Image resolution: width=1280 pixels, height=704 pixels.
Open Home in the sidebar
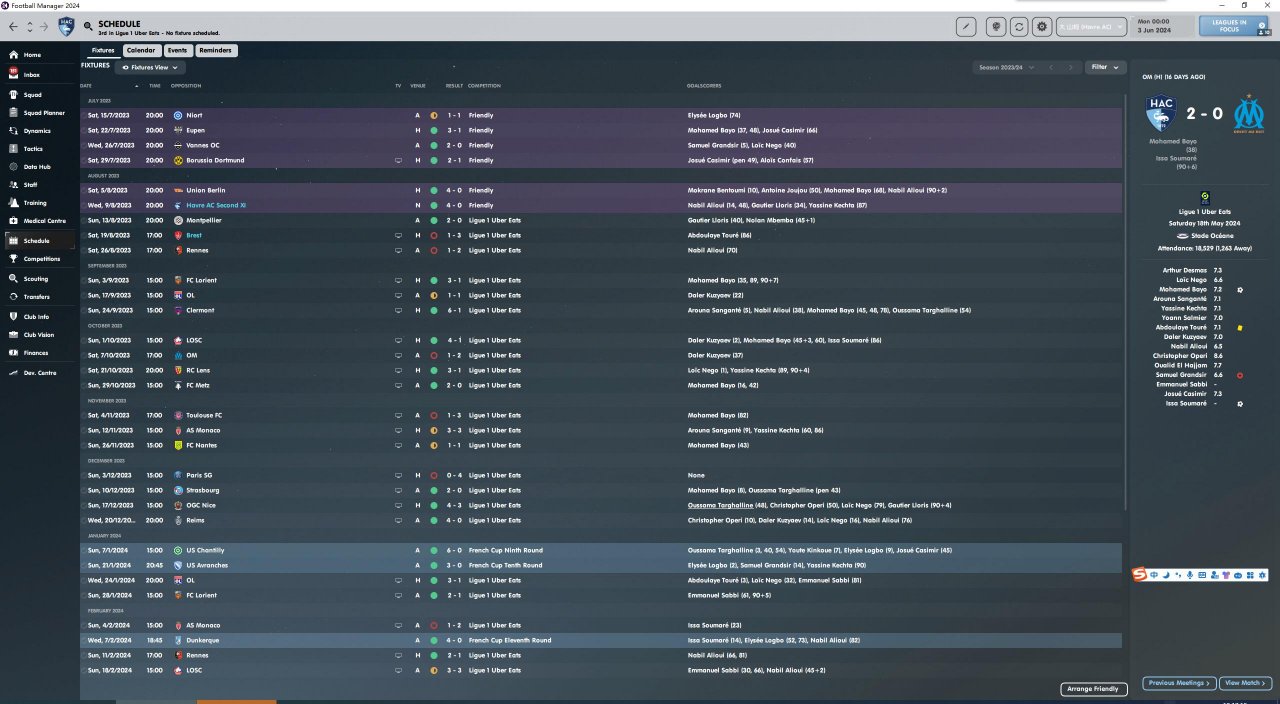point(40,55)
